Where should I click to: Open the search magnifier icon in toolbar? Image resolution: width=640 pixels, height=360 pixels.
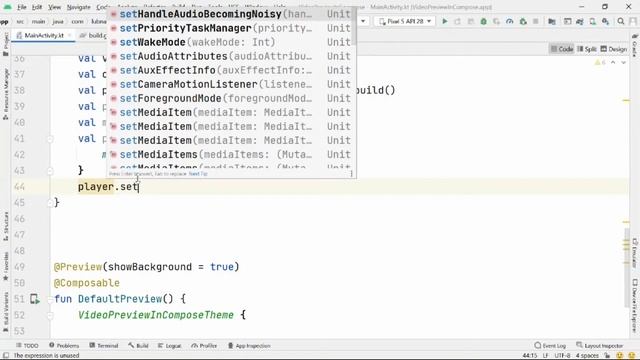(621, 21)
